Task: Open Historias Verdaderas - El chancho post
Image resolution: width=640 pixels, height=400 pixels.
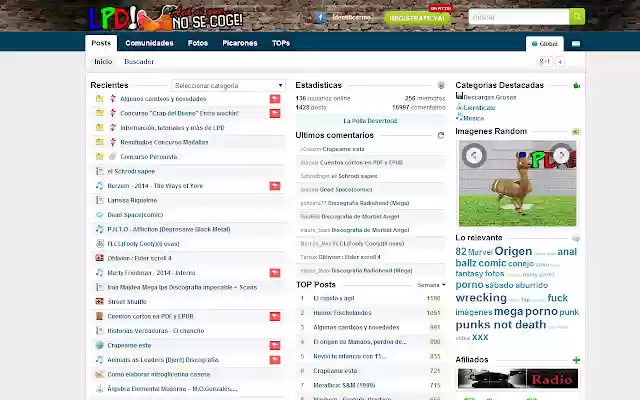Action: (156, 331)
